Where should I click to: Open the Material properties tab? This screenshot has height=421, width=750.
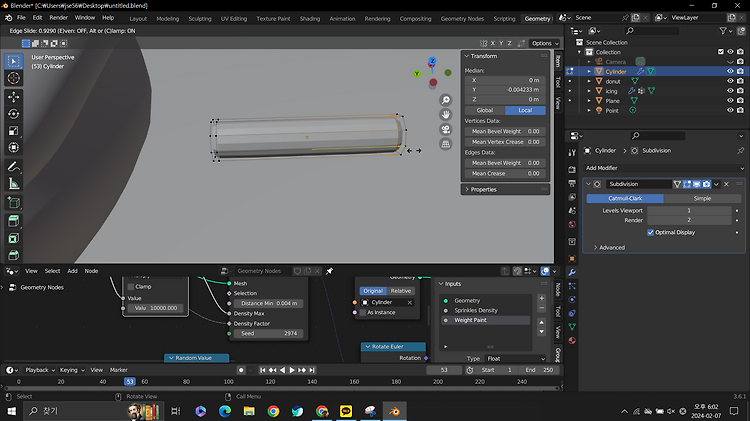572,341
